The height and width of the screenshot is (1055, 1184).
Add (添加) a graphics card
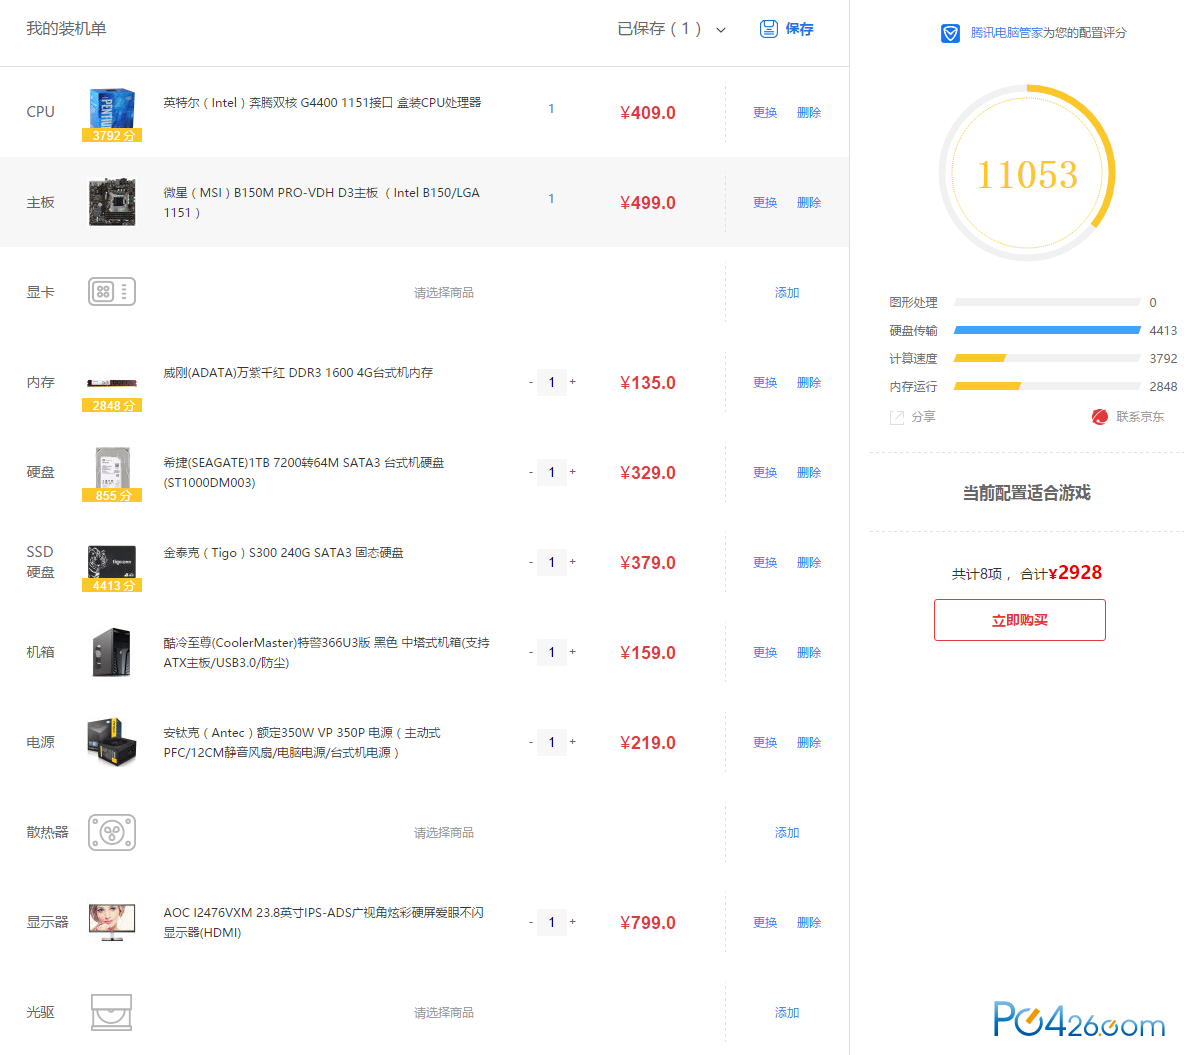(787, 292)
